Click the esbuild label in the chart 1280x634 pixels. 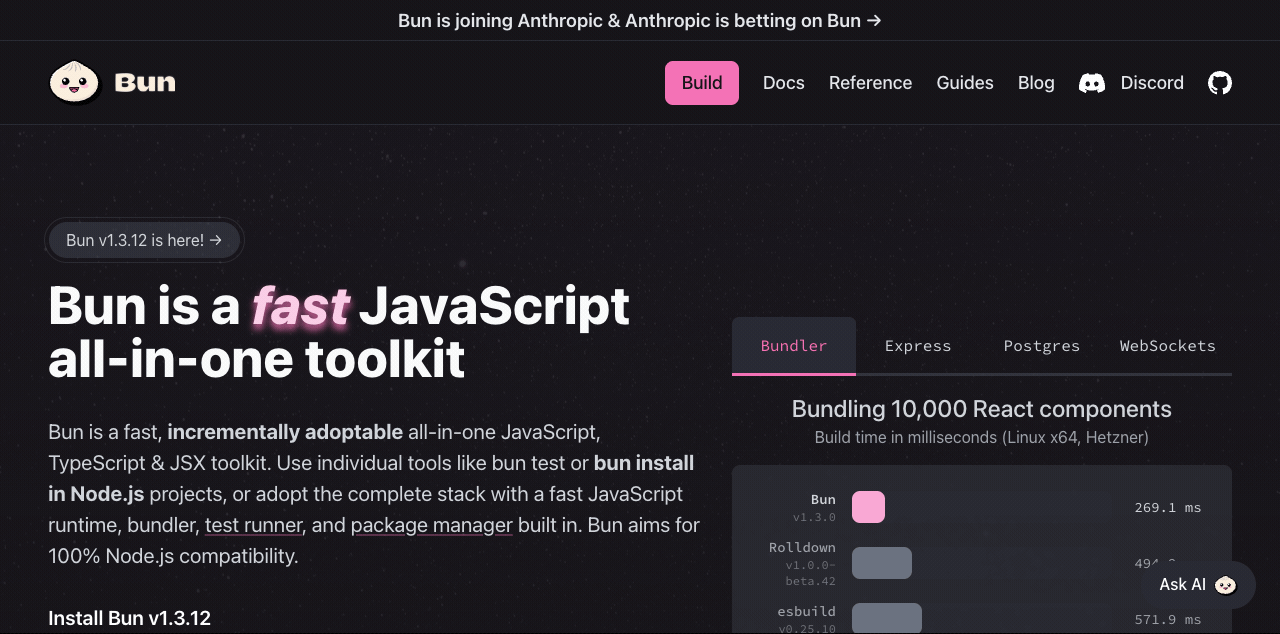(x=806, y=611)
